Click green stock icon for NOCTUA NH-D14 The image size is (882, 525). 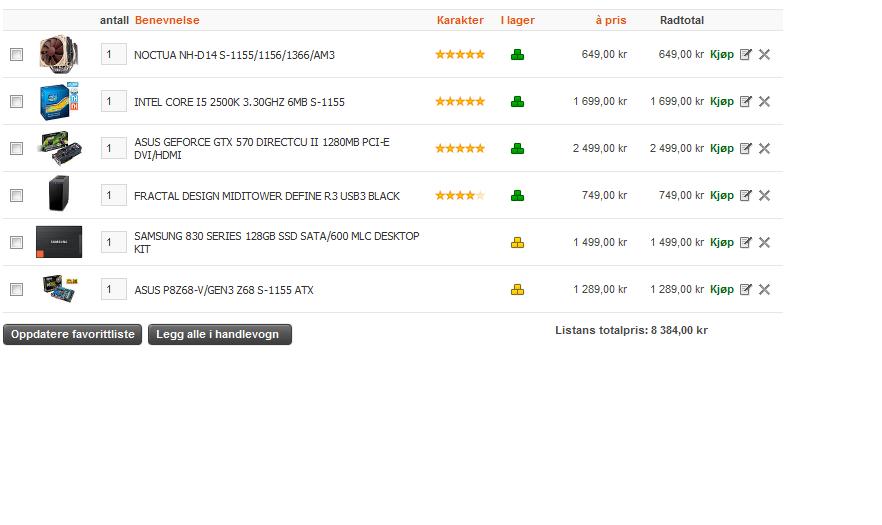pos(518,55)
